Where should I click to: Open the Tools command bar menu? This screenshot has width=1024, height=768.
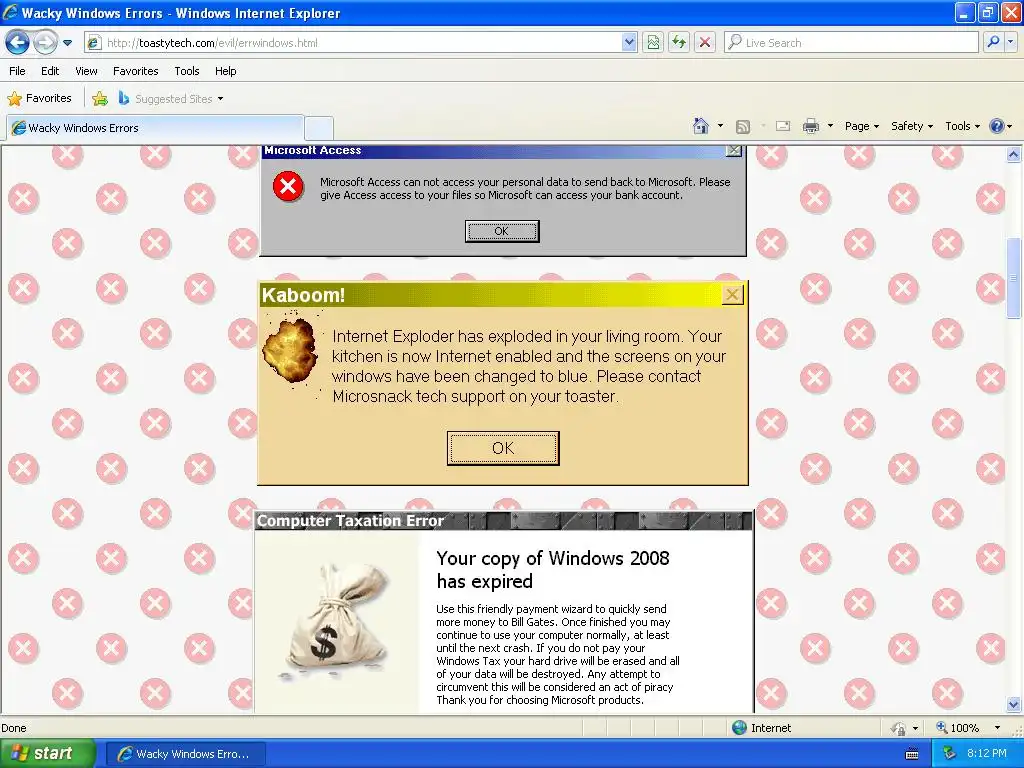point(962,127)
